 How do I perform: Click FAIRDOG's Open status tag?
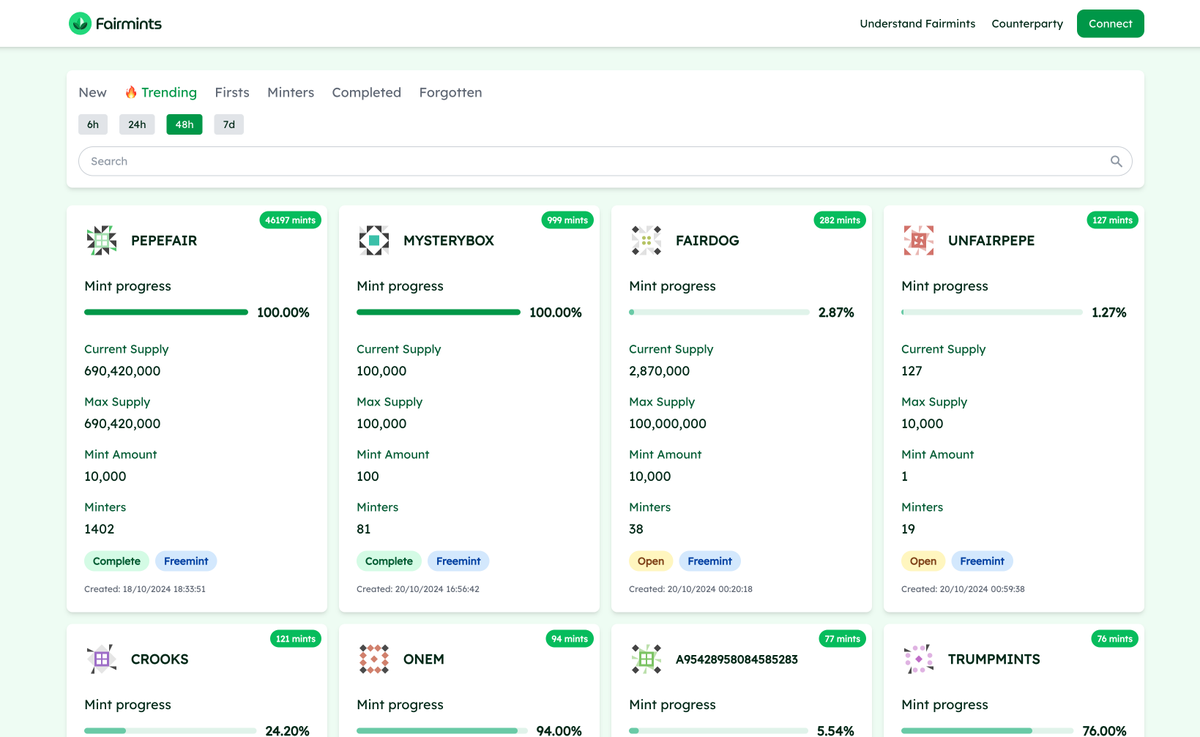click(651, 561)
